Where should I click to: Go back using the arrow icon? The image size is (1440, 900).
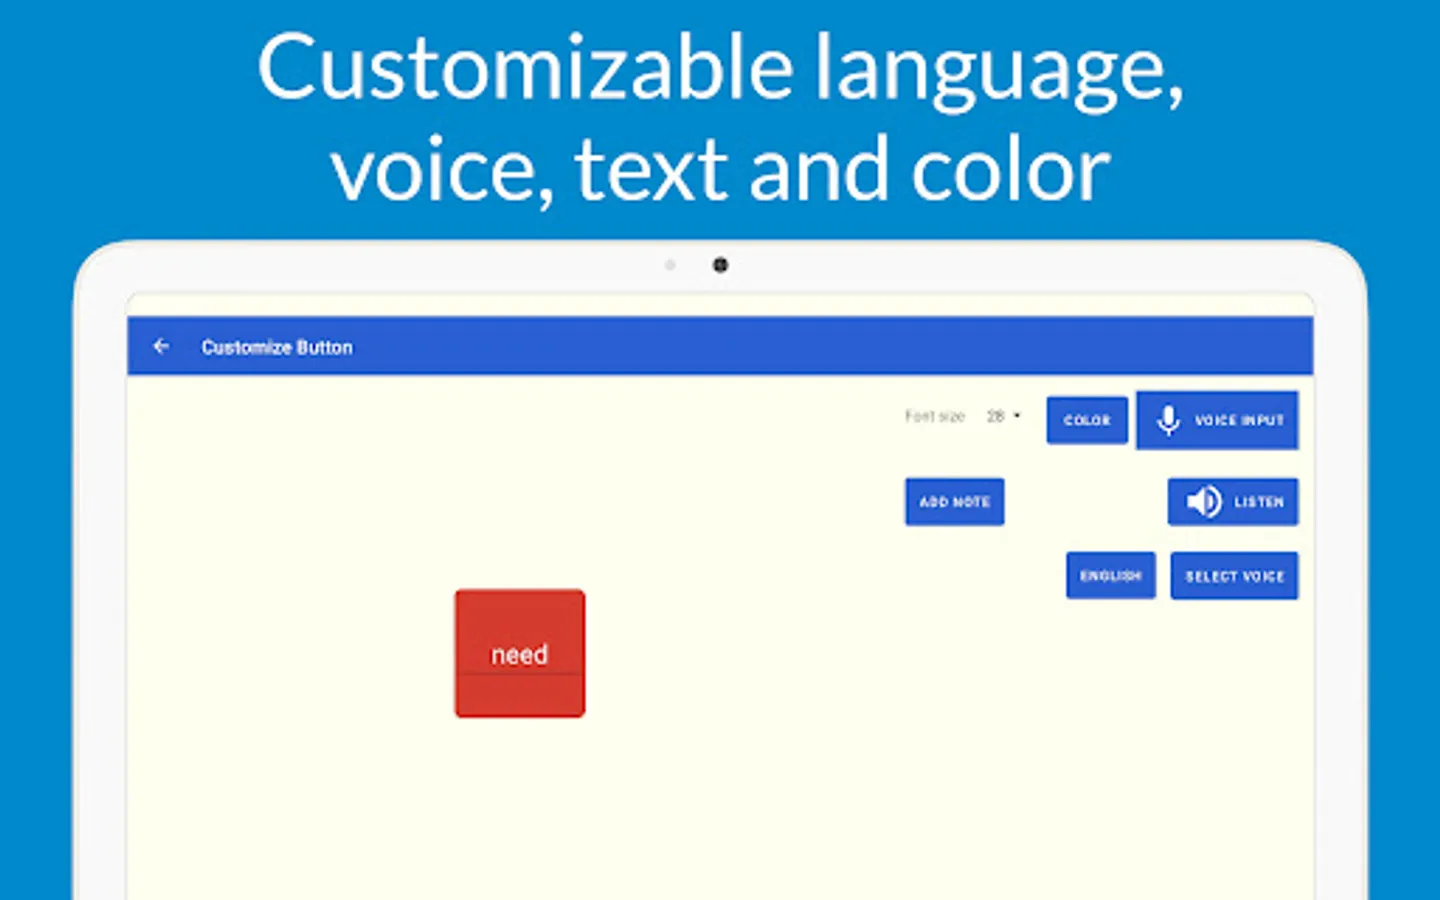(161, 346)
